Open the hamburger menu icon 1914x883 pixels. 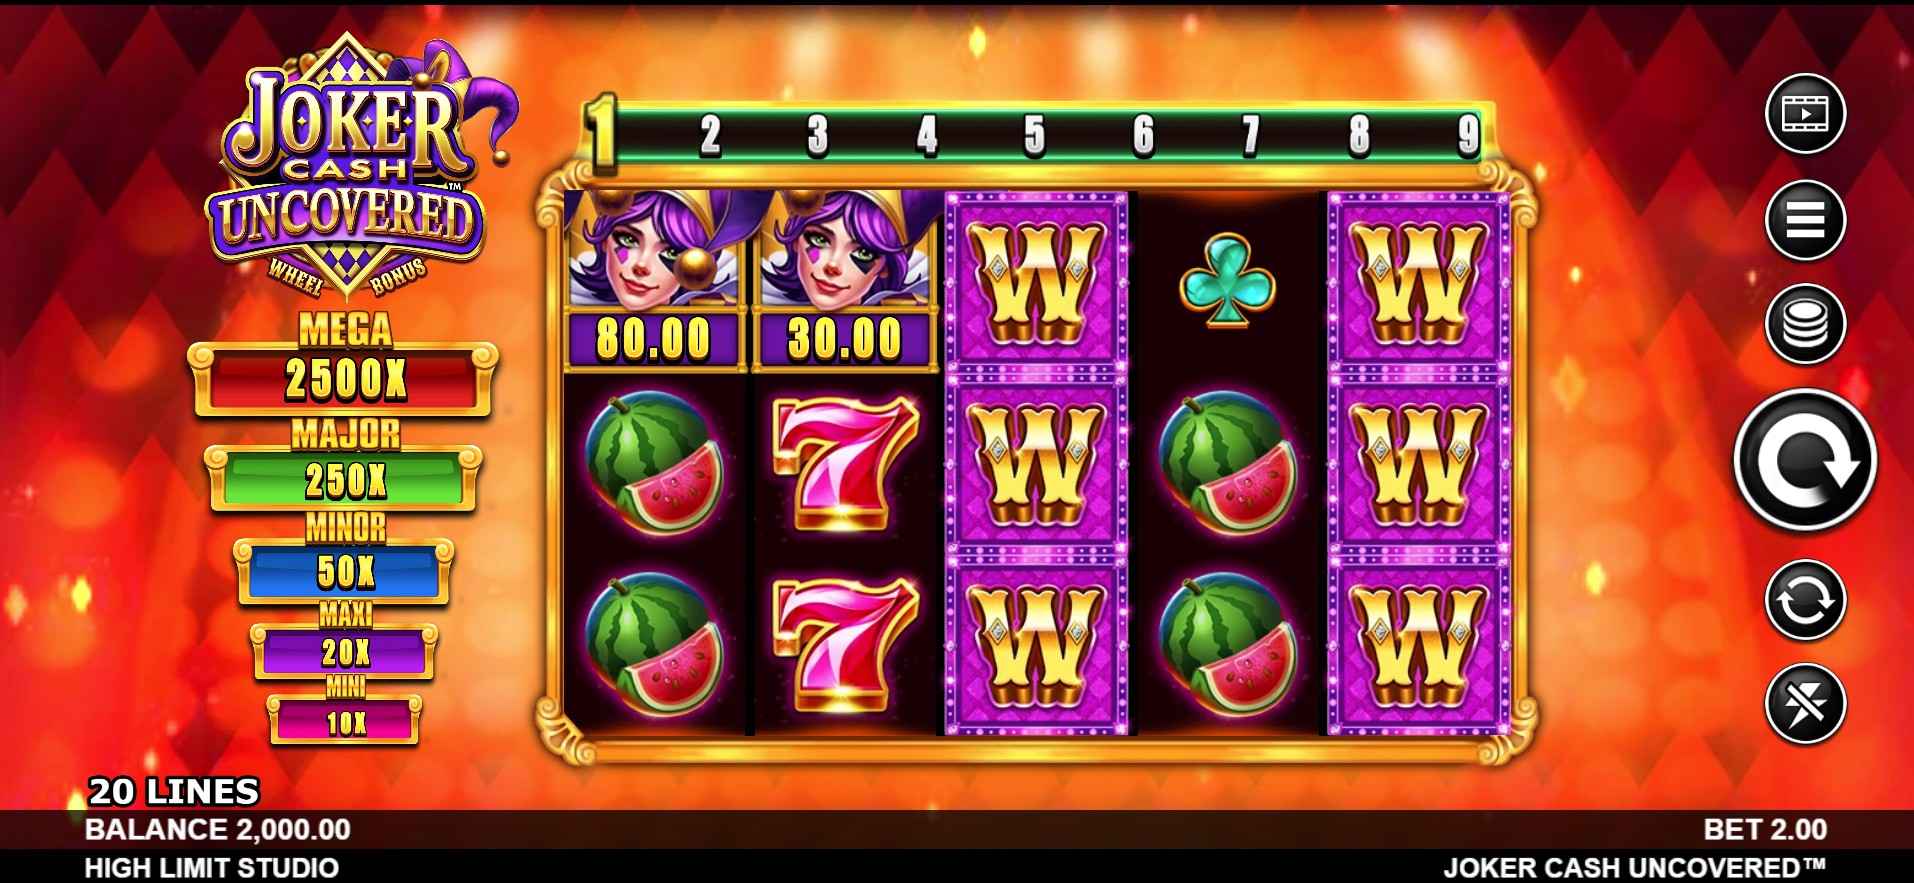1805,219
